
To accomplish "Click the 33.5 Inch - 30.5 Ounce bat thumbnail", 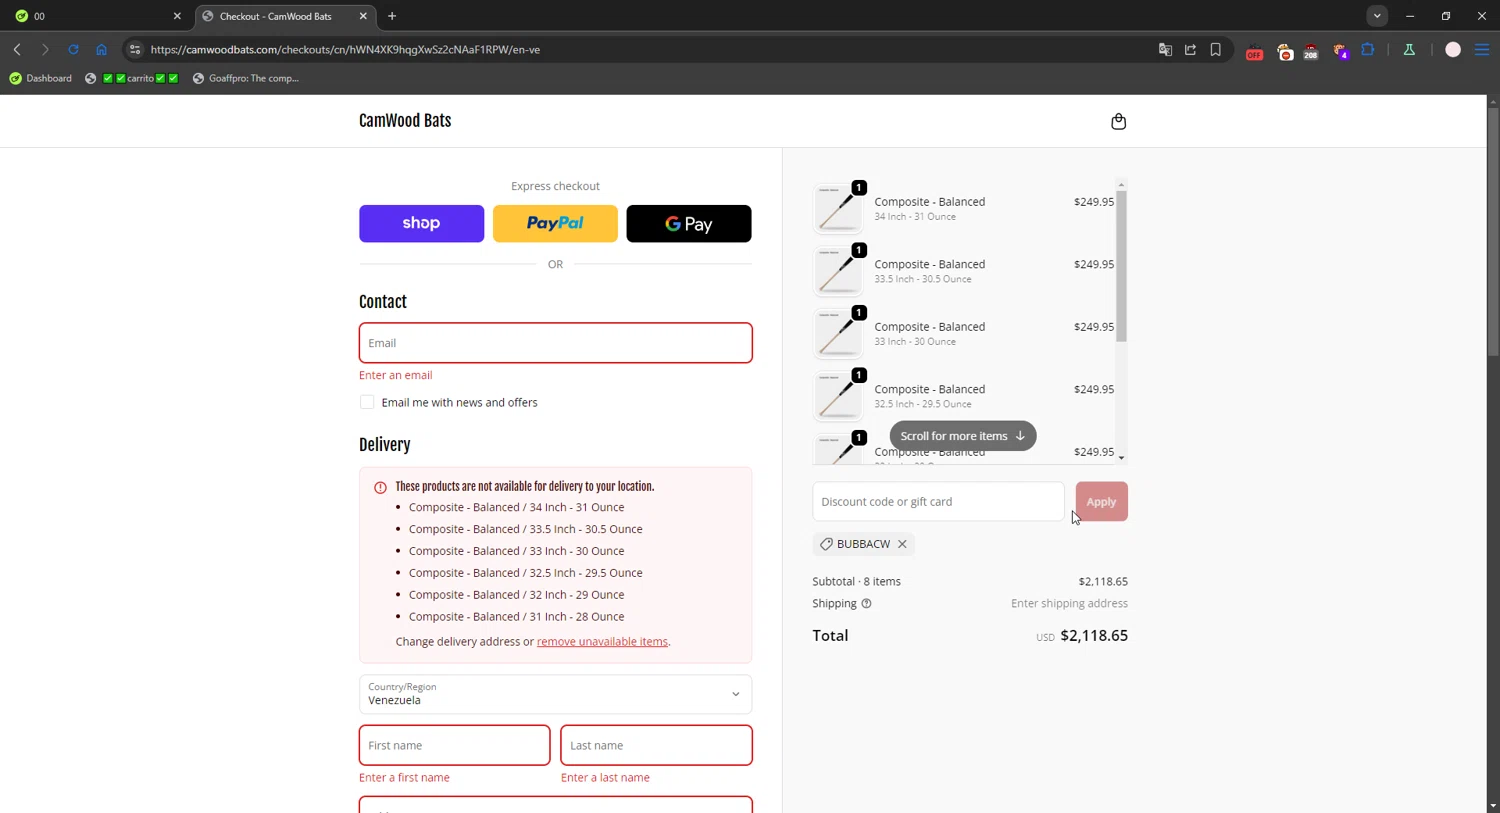I will [x=838, y=271].
